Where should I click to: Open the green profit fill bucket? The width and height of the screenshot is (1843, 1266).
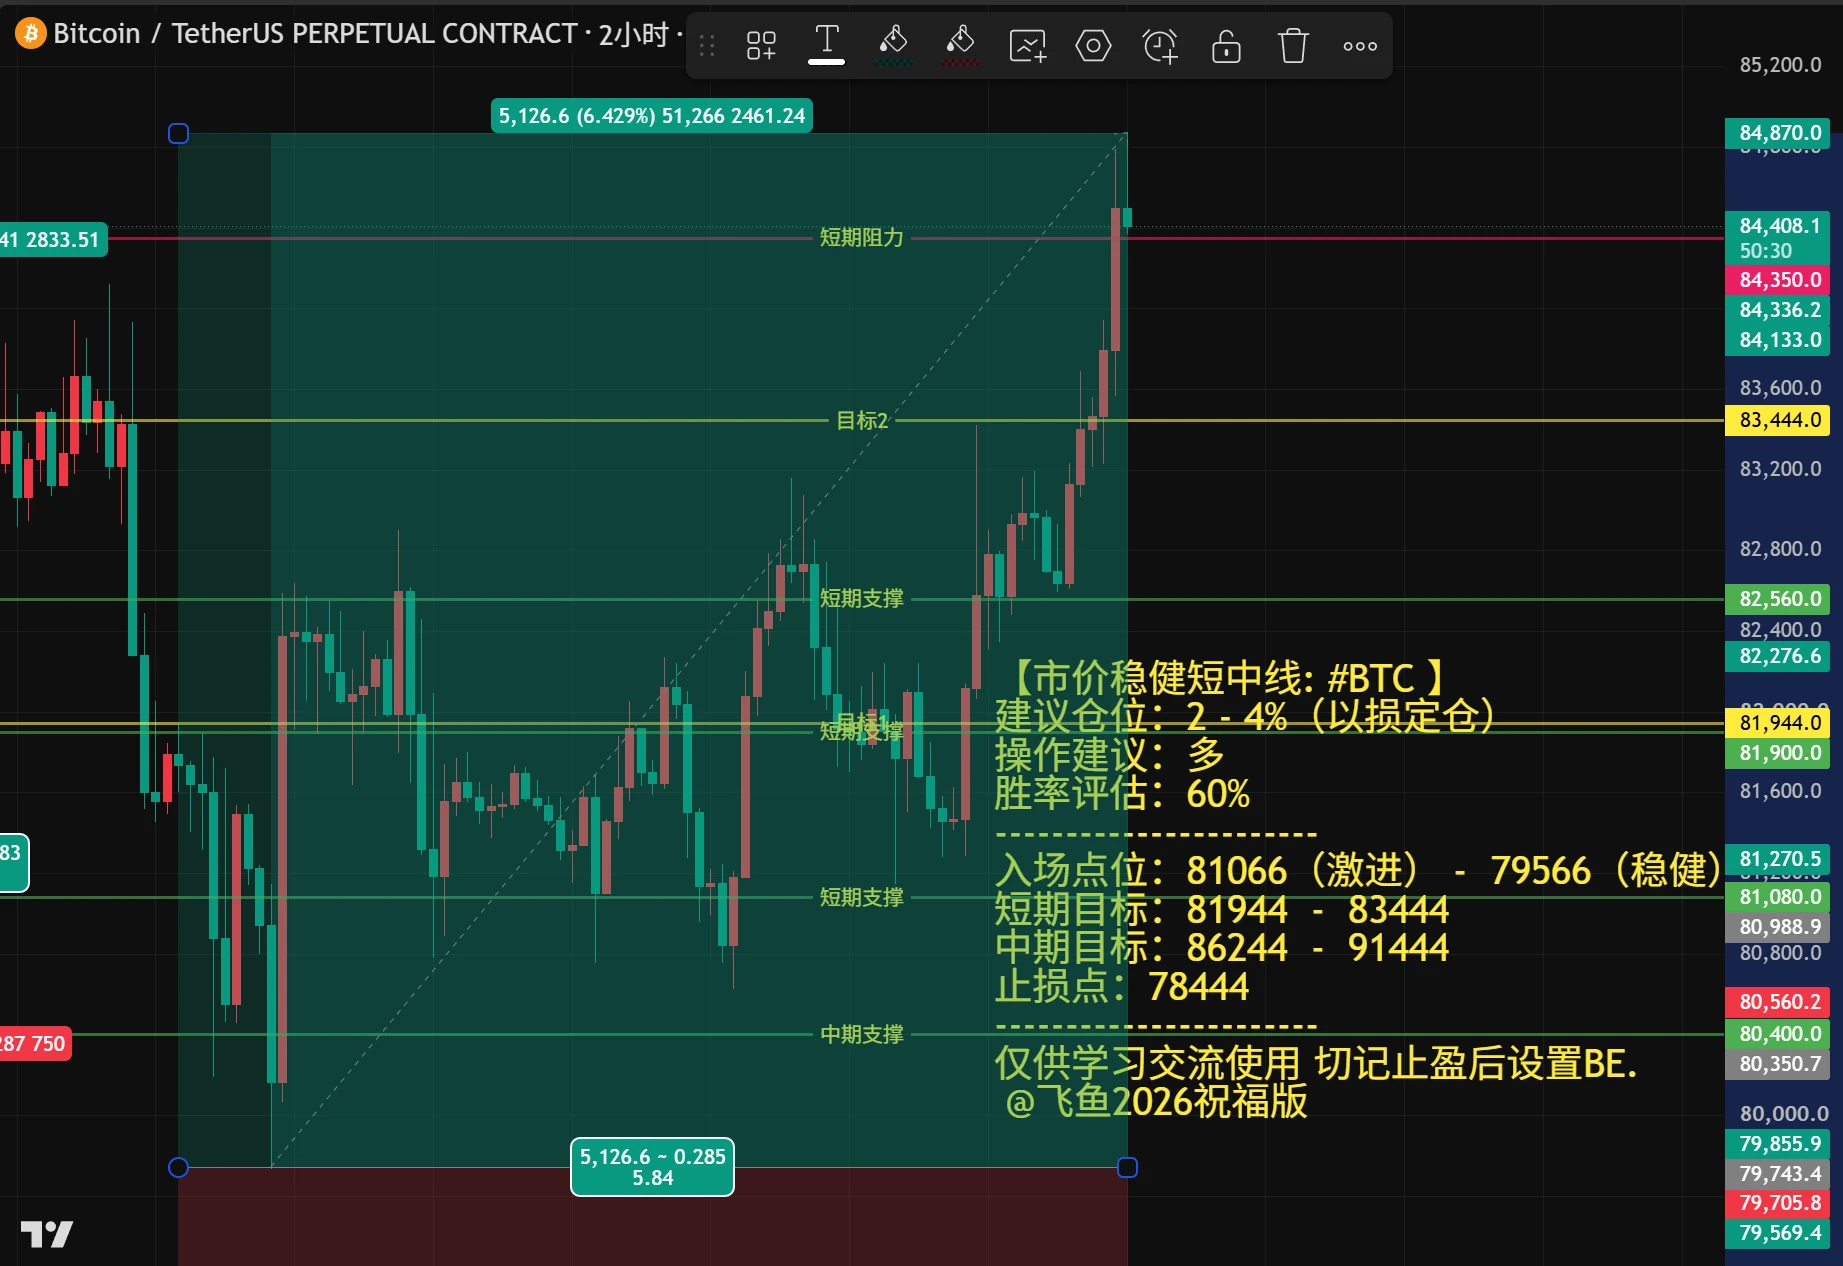pos(893,45)
